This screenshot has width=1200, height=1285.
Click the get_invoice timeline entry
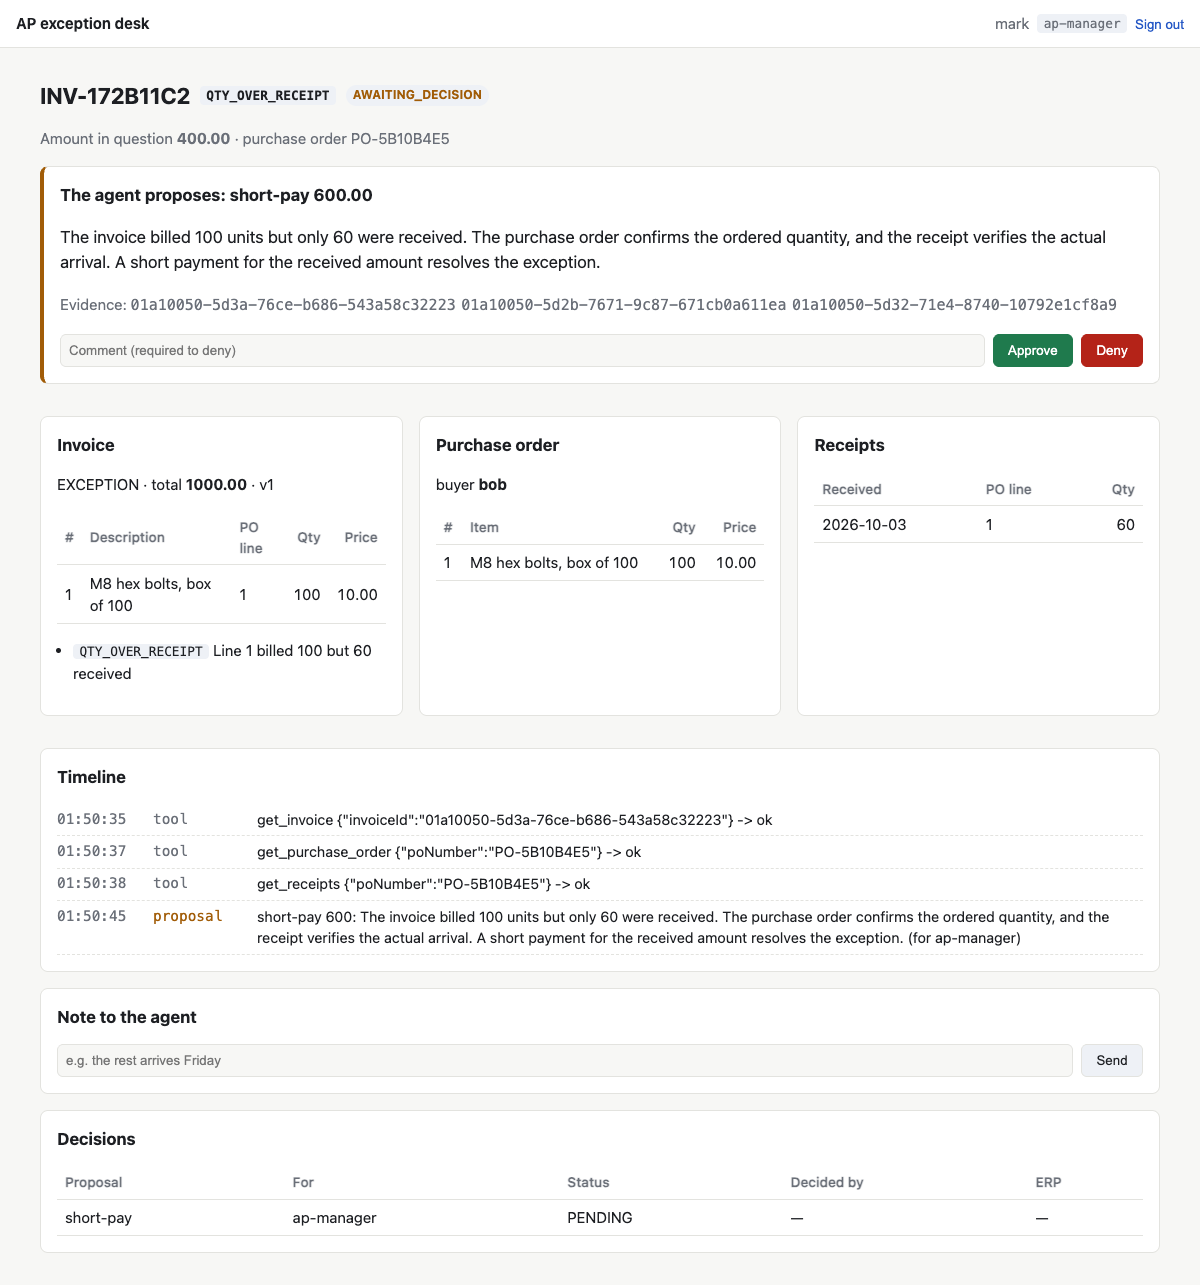click(x=600, y=820)
